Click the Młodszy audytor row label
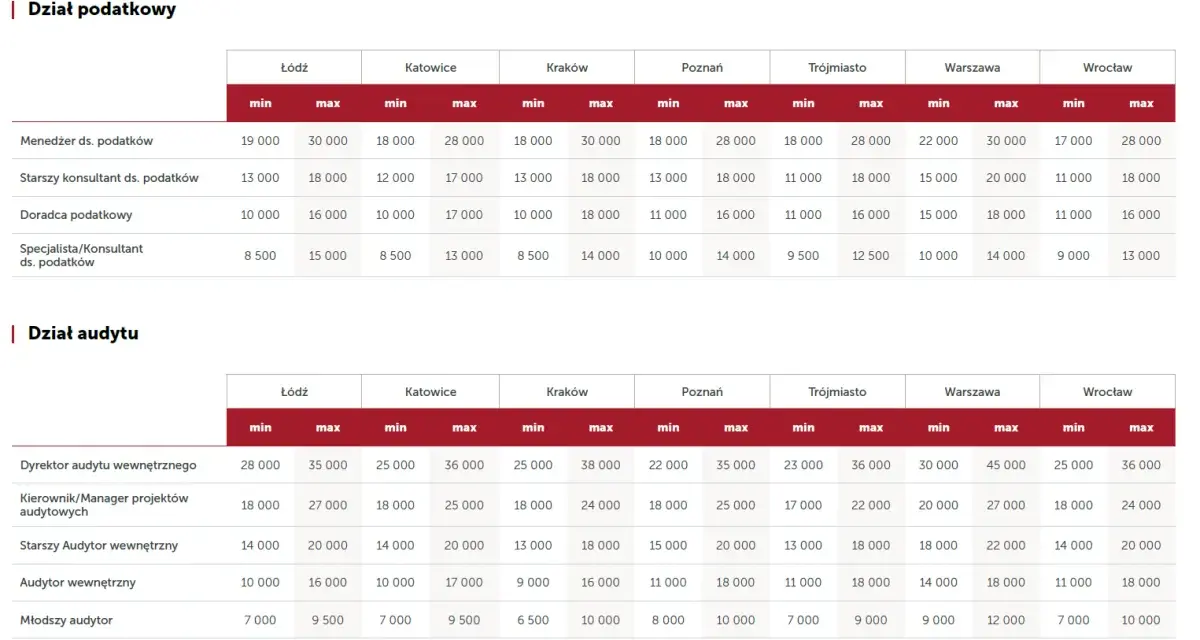Viewport: 1200px width, 640px height. 67,620
